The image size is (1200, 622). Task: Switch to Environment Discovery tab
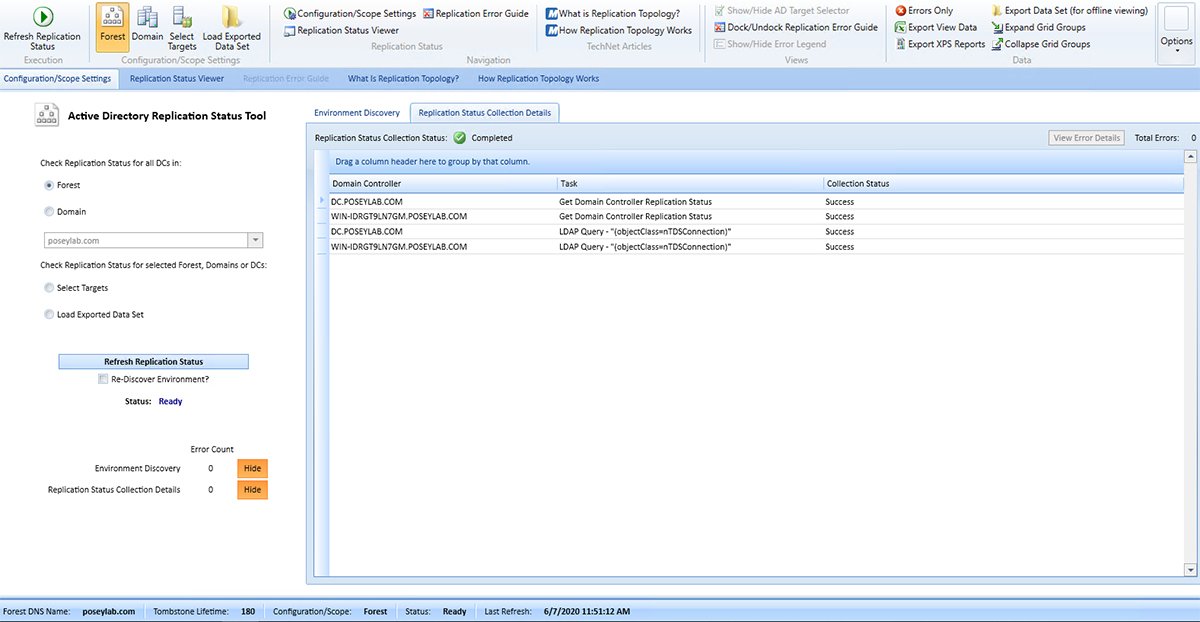click(357, 113)
